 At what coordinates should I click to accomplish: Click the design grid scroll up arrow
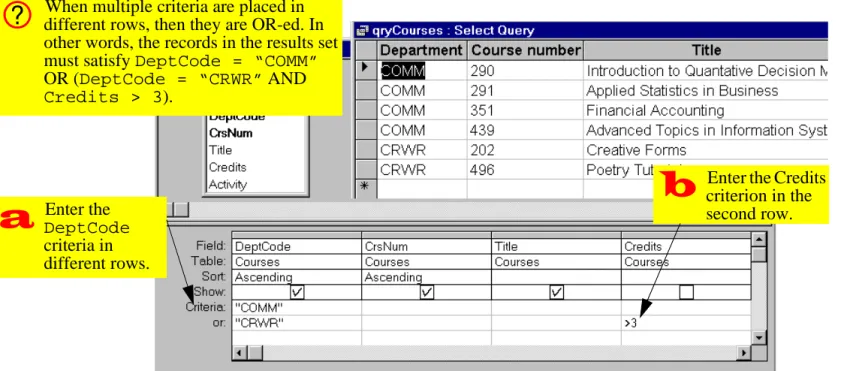(759, 240)
